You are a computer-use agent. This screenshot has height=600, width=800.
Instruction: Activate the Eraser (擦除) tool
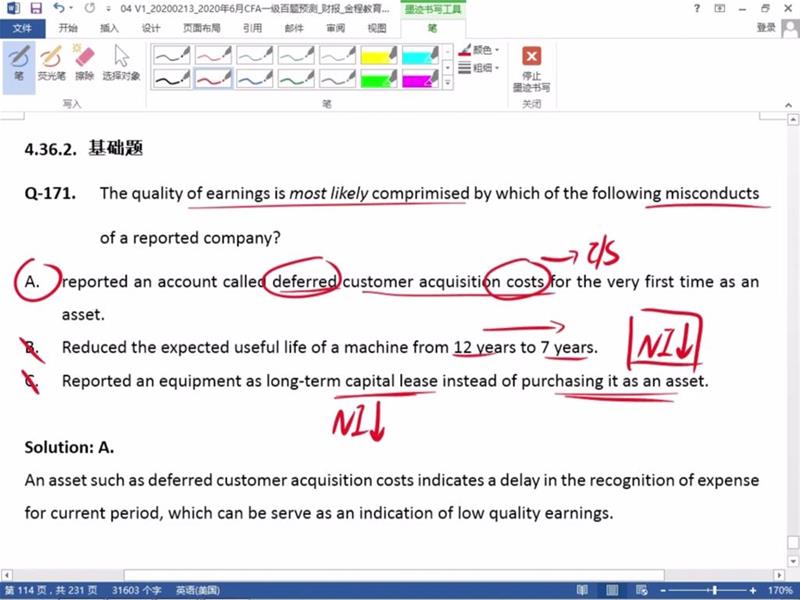pos(85,62)
